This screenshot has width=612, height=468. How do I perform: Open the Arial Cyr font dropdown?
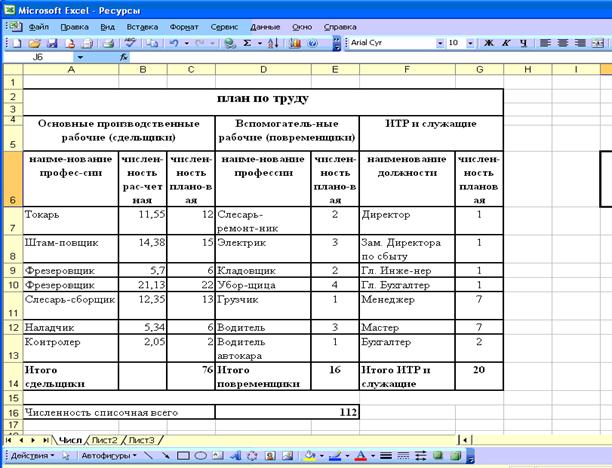tap(440, 43)
